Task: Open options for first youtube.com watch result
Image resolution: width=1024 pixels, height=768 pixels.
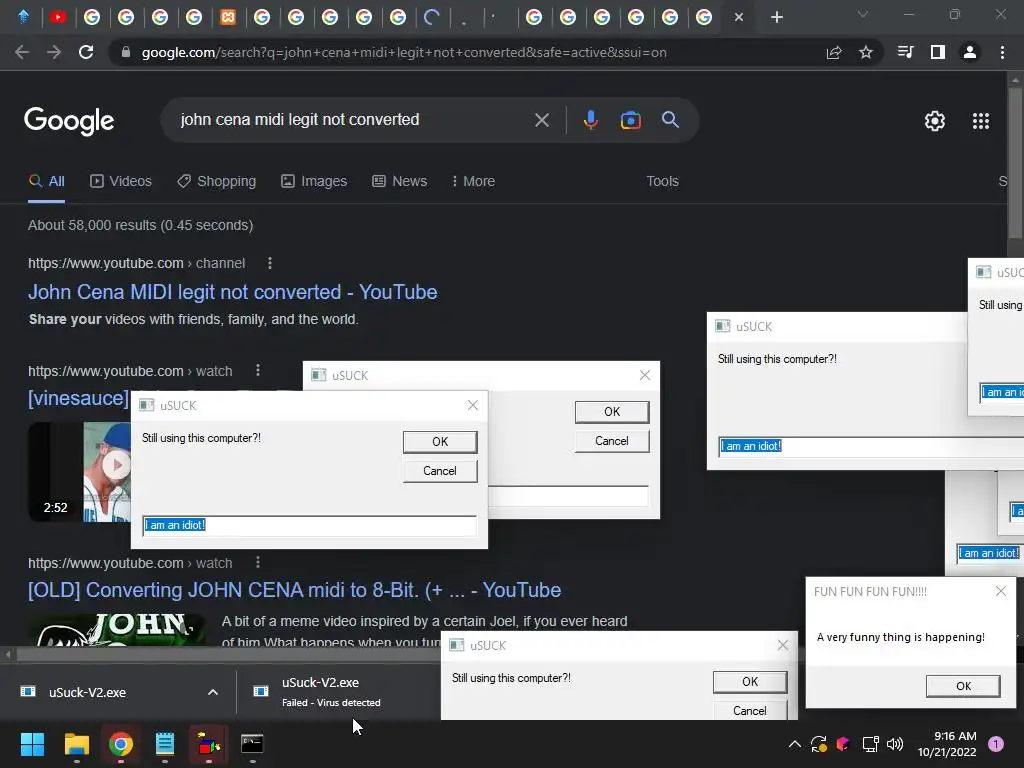Action: point(258,370)
